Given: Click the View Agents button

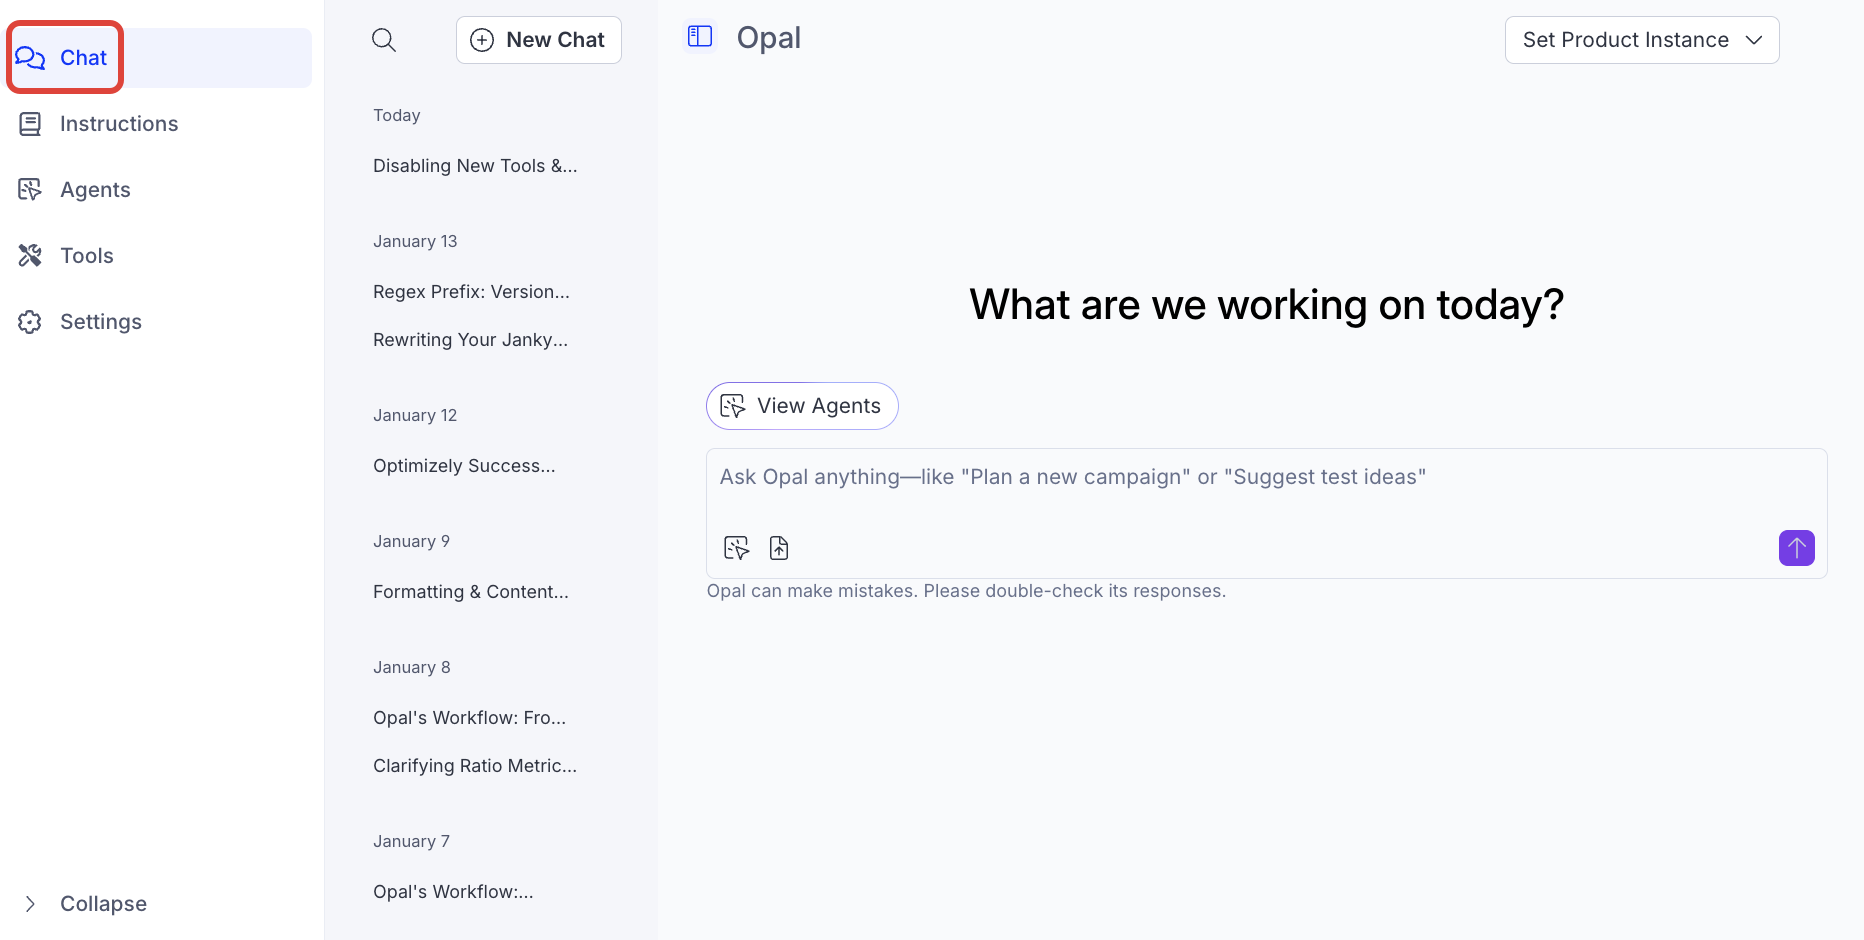Looking at the screenshot, I should coord(801,406).
